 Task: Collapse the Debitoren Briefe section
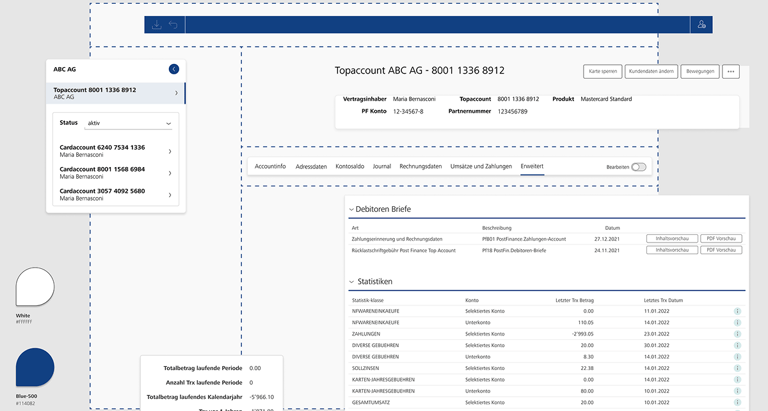pos(351,210)
